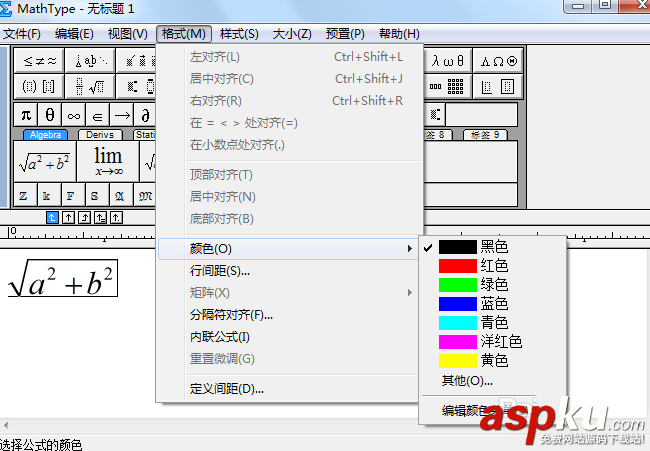
Task: Open the 帮助(H) menu
Action: [x=399, y=34]
